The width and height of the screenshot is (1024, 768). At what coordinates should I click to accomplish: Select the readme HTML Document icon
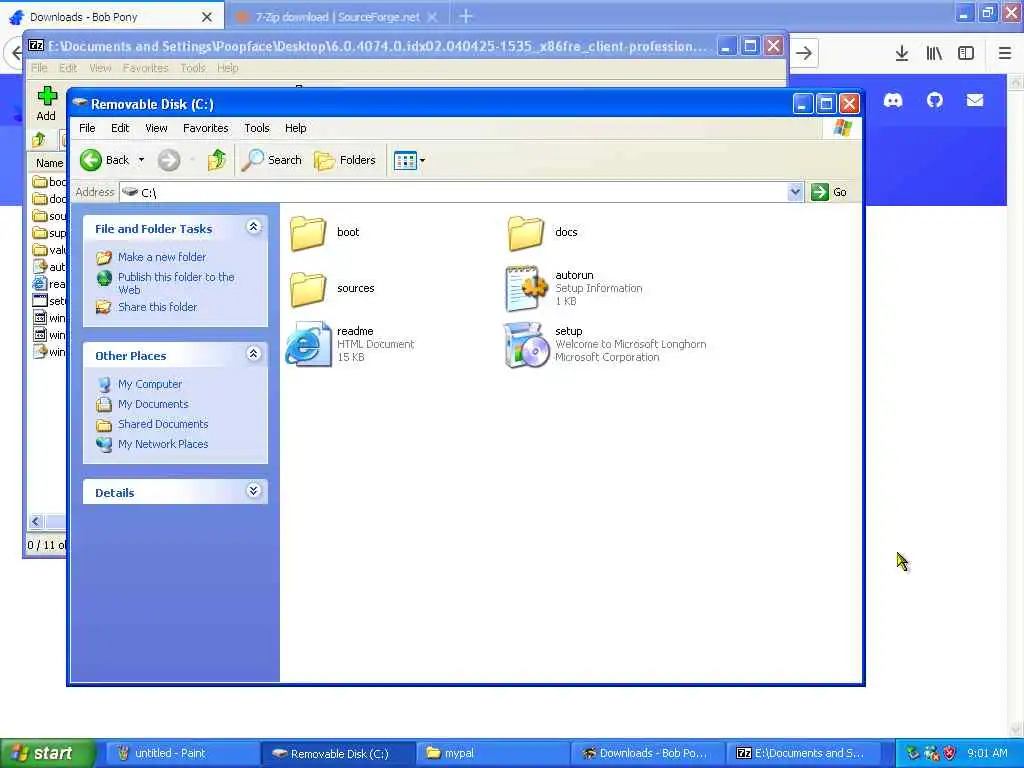click(308, 344)
